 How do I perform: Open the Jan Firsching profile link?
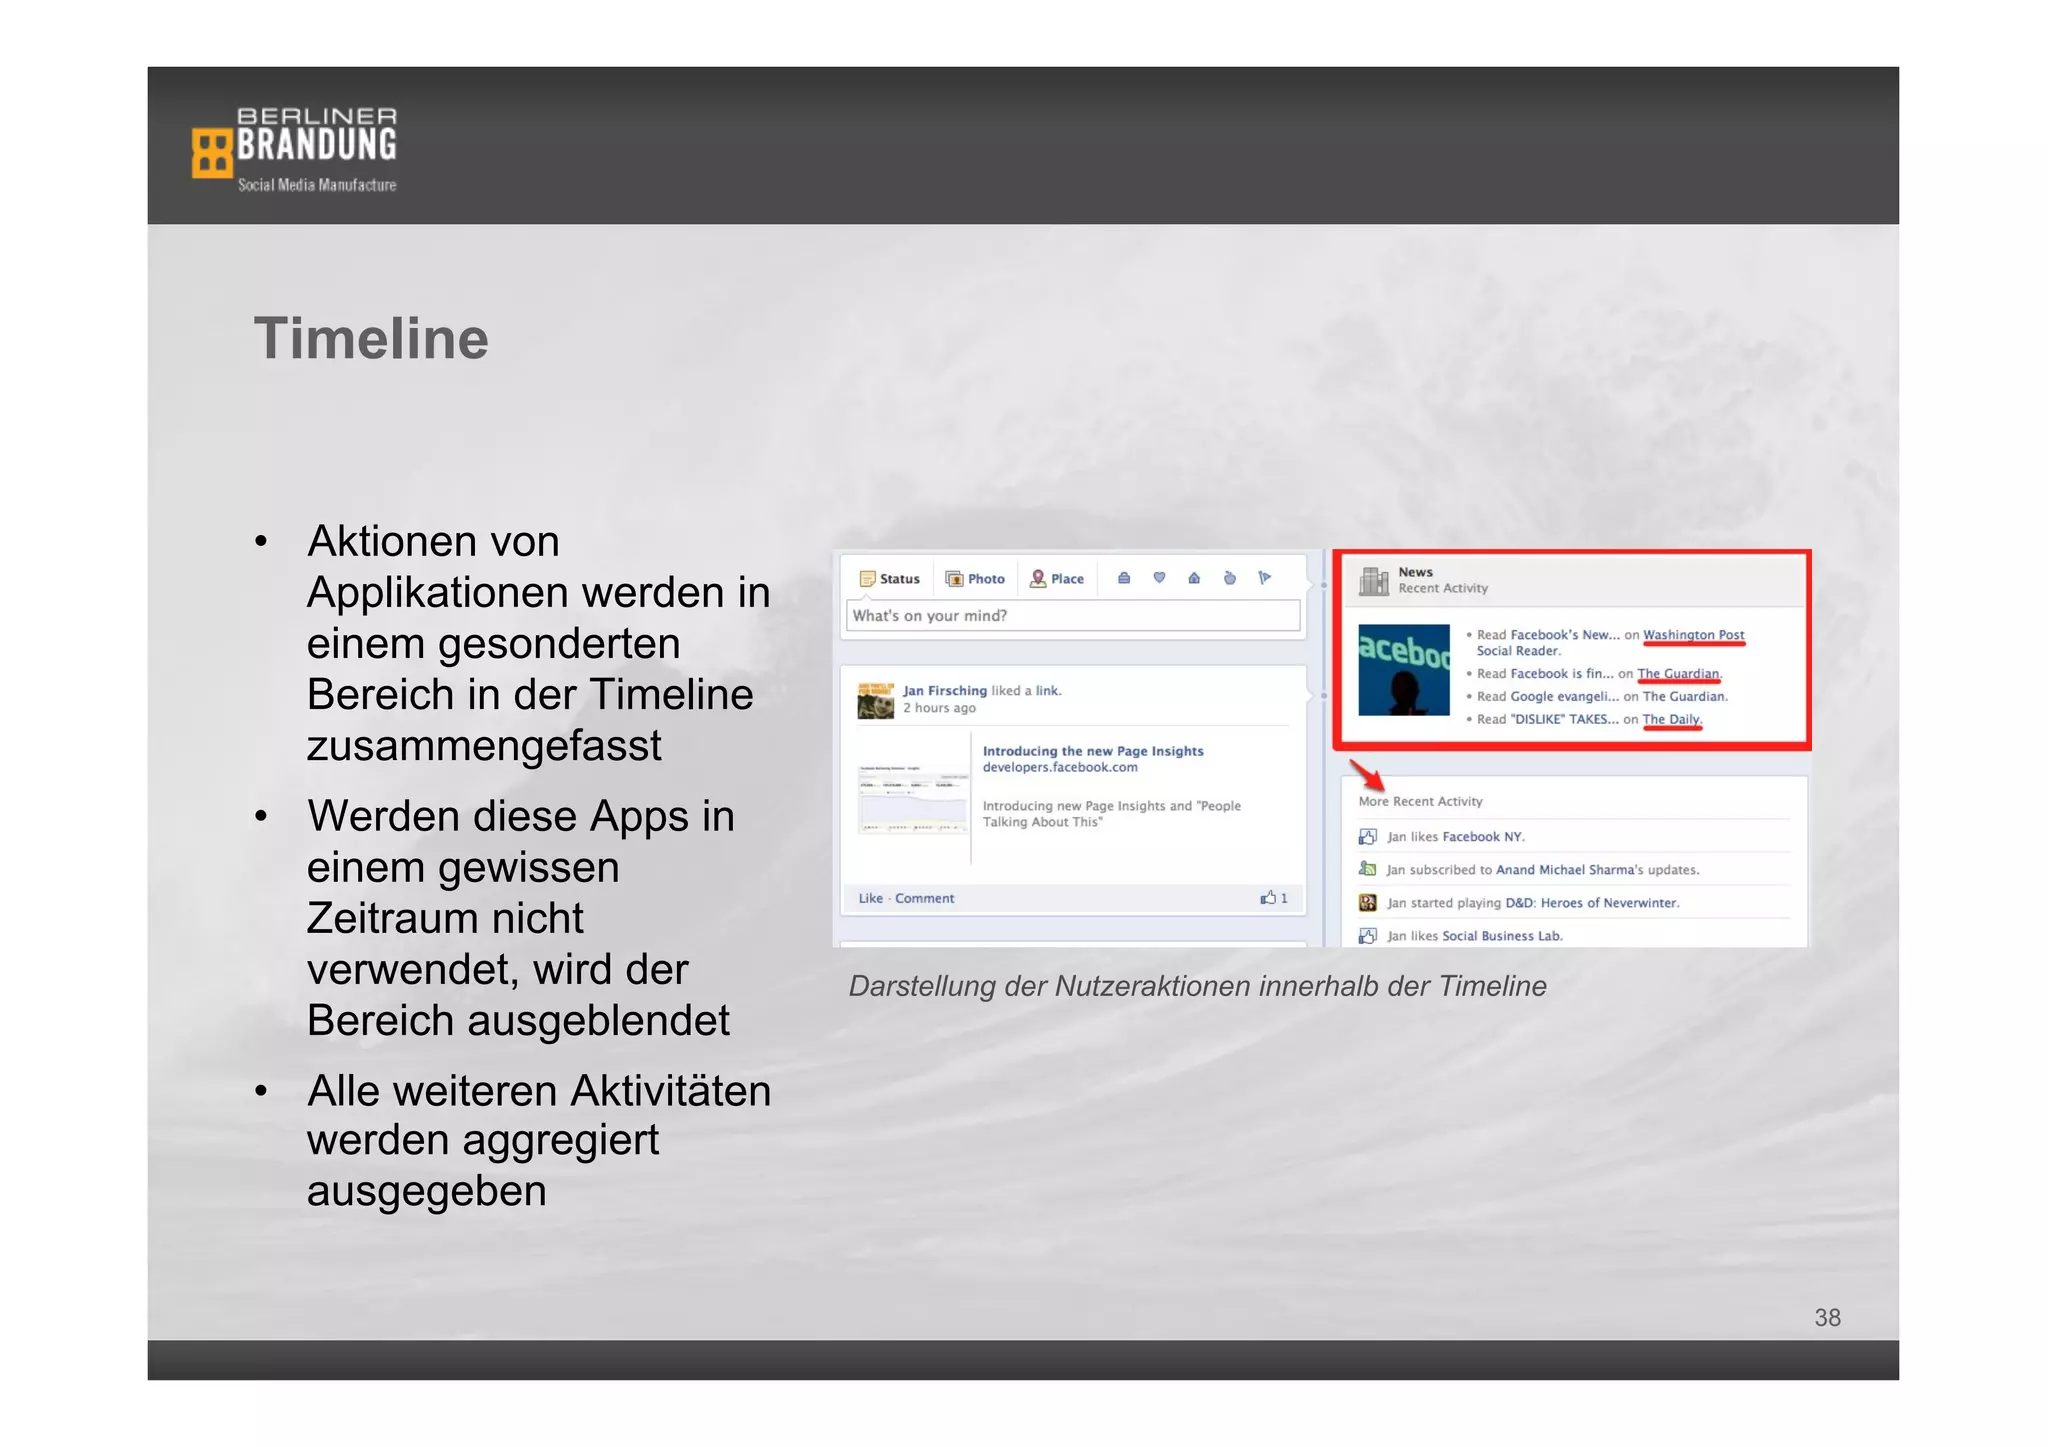coord(944,690)
